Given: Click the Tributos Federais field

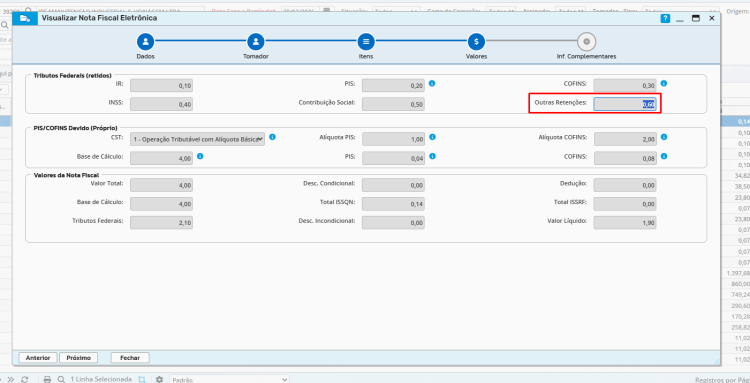Looking at the screenshot, I should coord(161,222).
